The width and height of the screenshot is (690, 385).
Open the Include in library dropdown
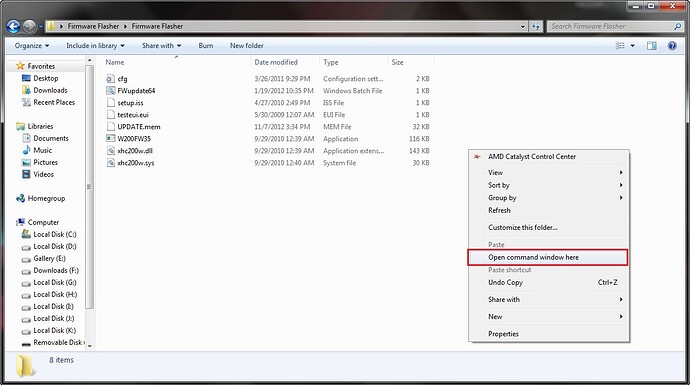pos(95,46)
